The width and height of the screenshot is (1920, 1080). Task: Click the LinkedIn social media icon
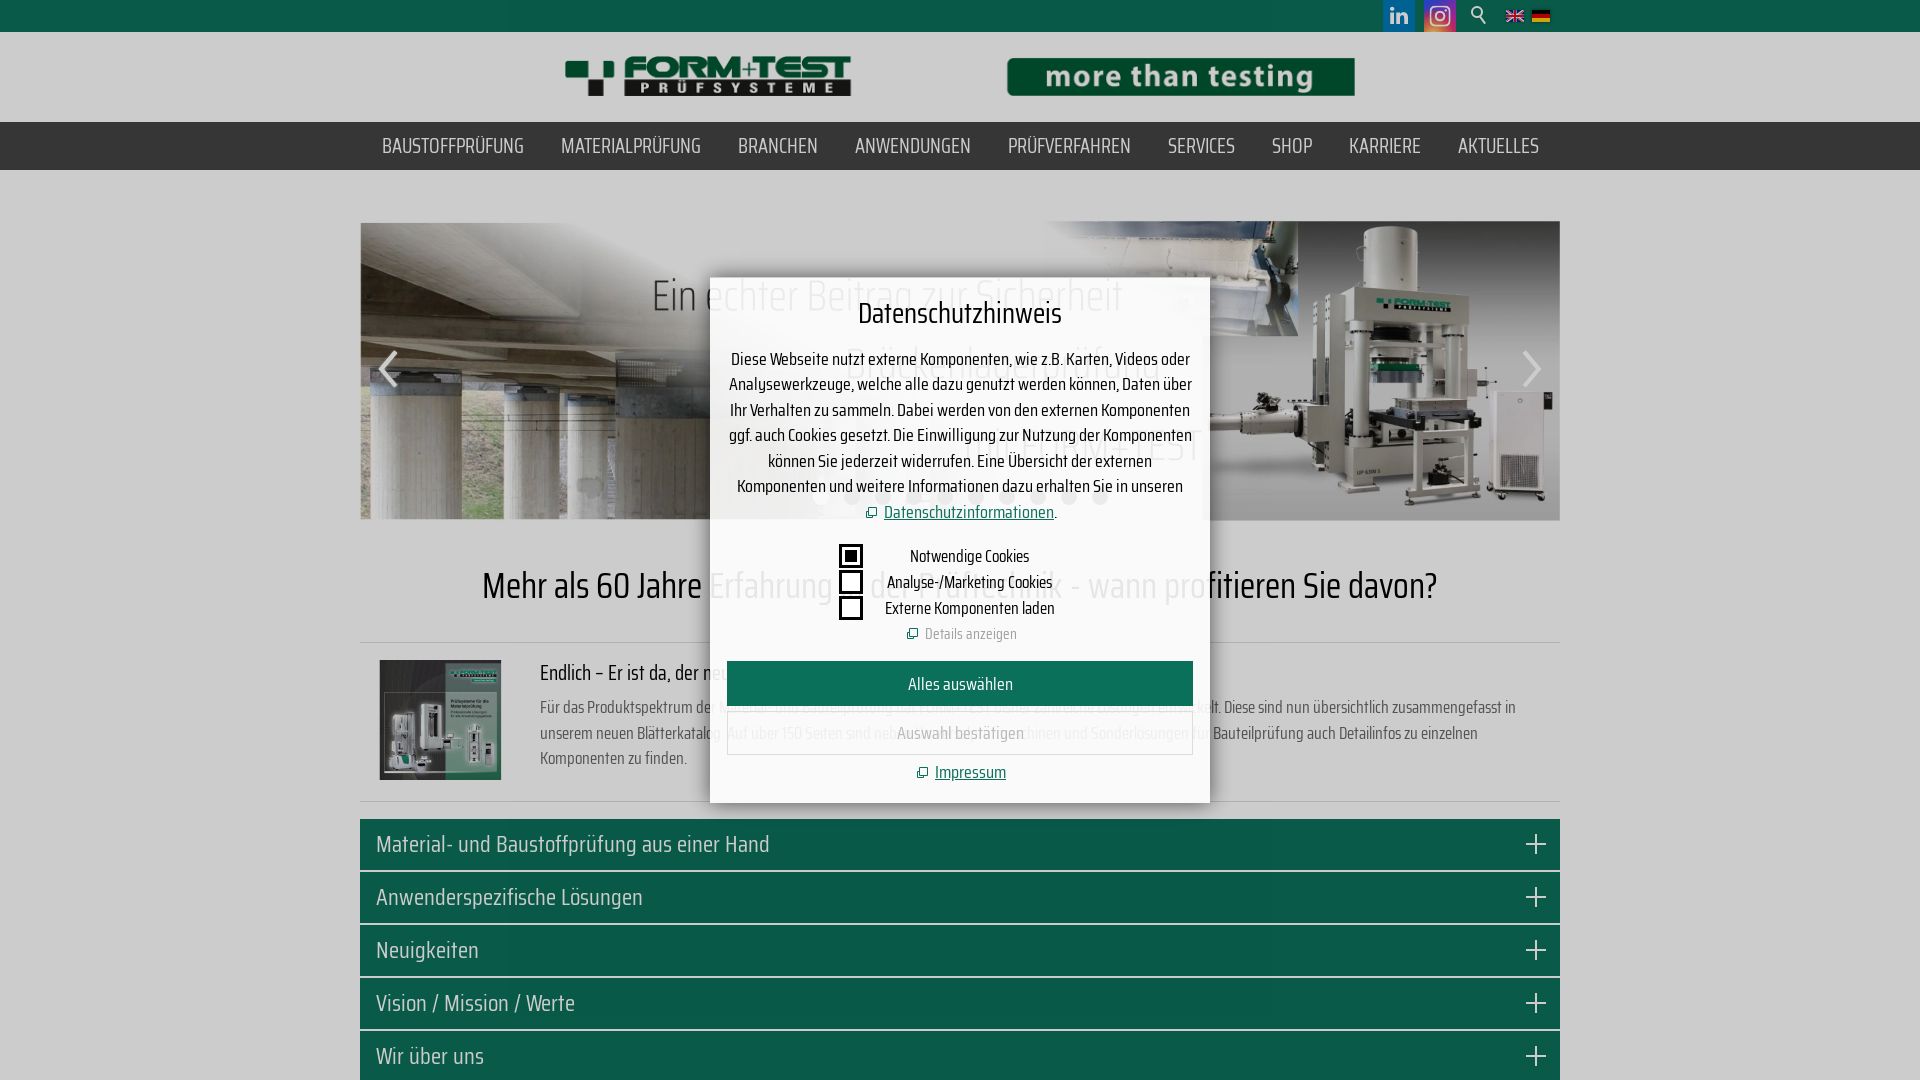point(1399,16)
